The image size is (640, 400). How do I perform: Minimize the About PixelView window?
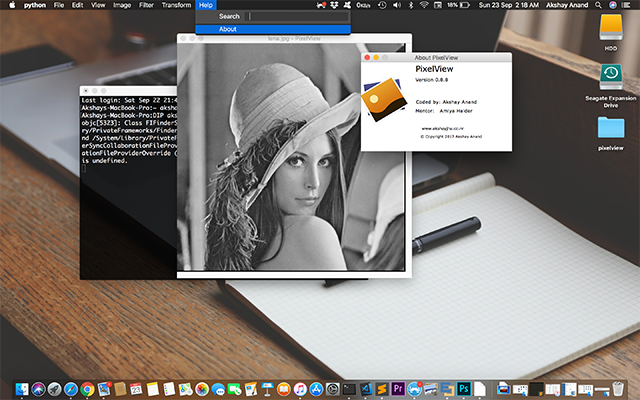pos(376,58)
